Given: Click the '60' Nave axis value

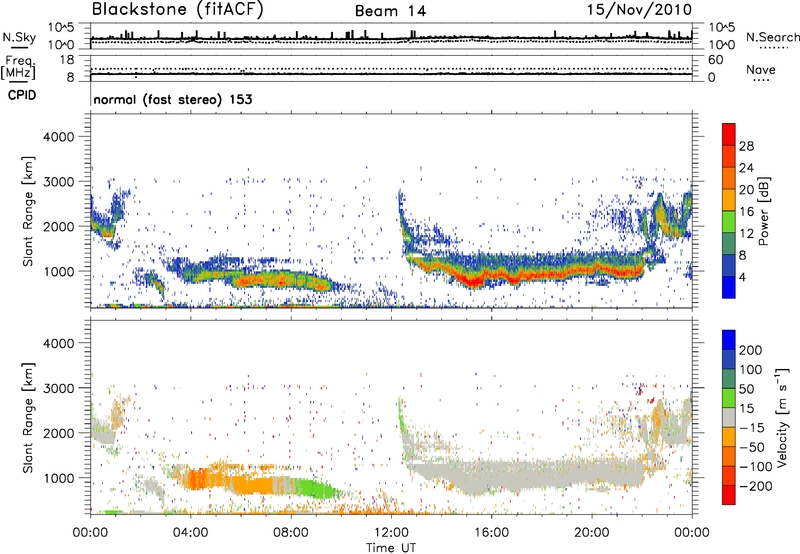Looking at the screenshot, I should tap(715, 60).
